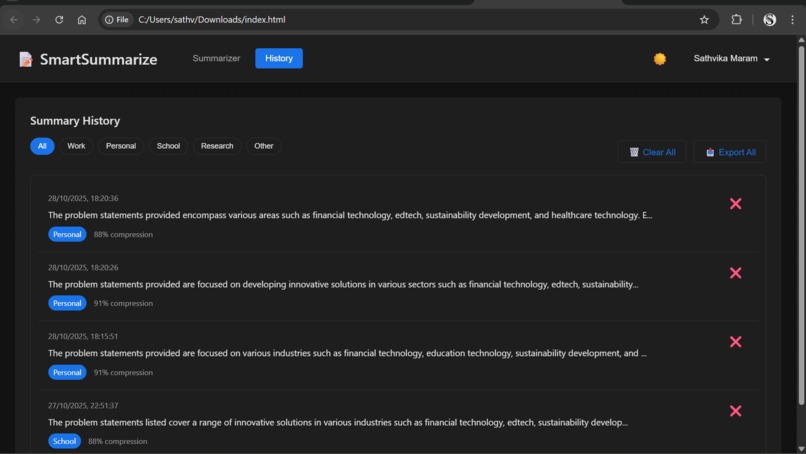806x454 pixels.
Task: Click Personal tag on 18:20:36 entry
Action: tap(67, 234)
